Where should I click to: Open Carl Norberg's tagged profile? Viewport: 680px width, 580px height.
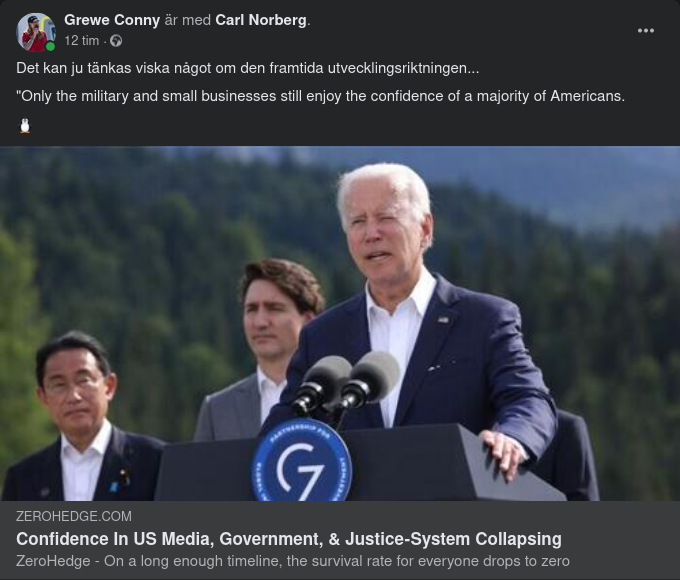click(261, 20)
